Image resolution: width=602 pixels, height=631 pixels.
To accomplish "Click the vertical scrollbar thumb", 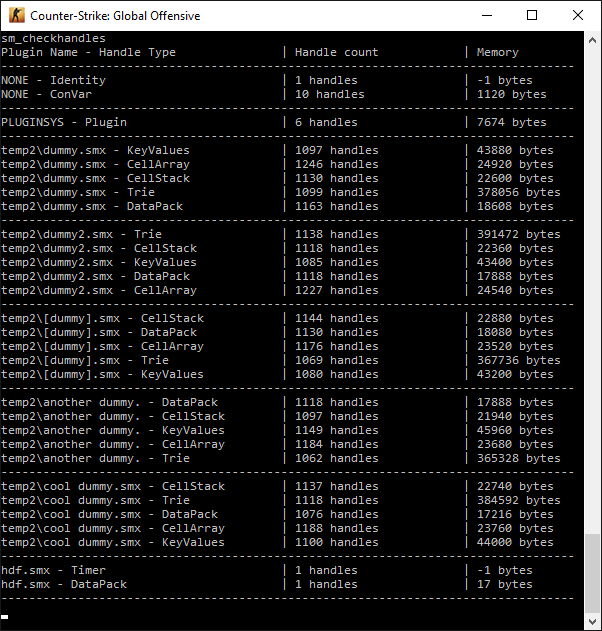I will 592,573.
